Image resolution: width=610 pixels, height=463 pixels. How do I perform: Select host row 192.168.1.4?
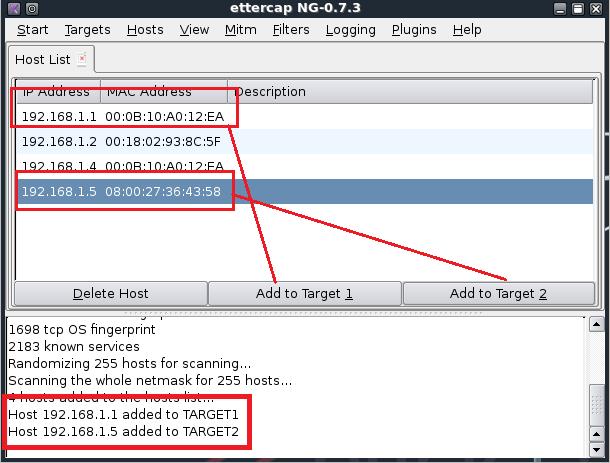[x=305, y=167]
